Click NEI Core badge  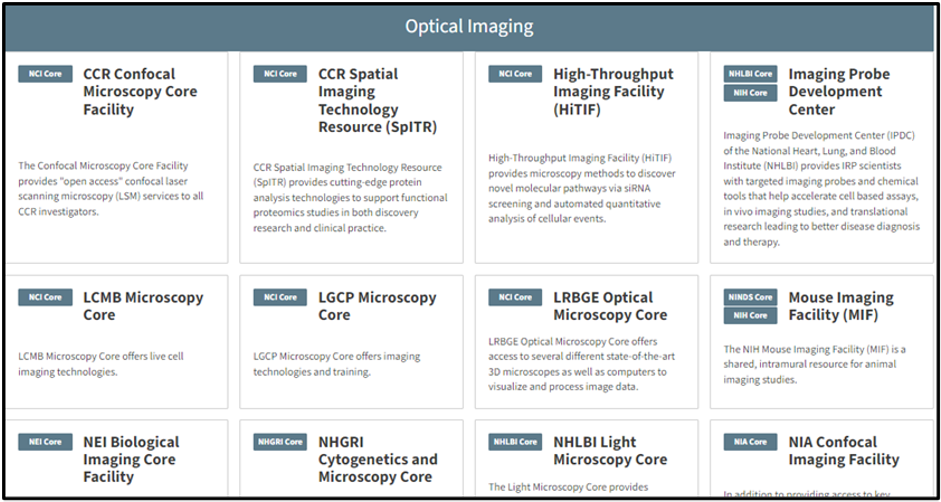(x=45, y=442)
